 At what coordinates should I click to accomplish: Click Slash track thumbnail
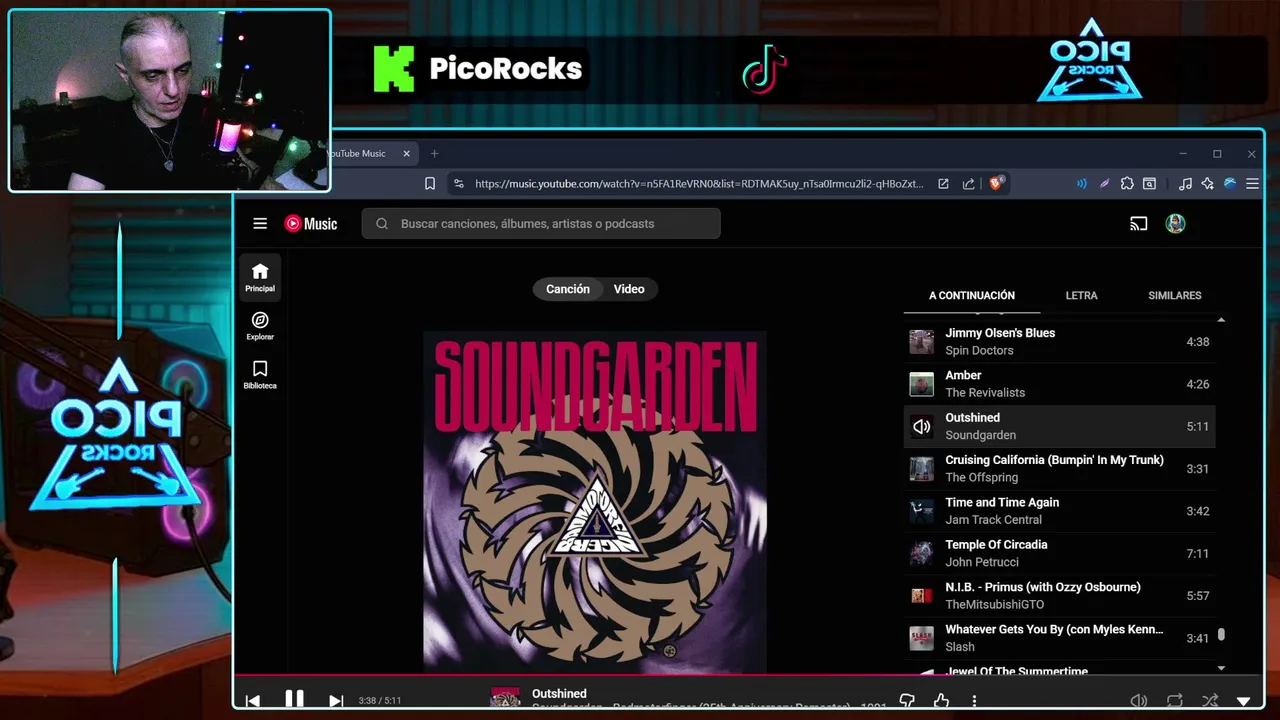coord(921,638)
